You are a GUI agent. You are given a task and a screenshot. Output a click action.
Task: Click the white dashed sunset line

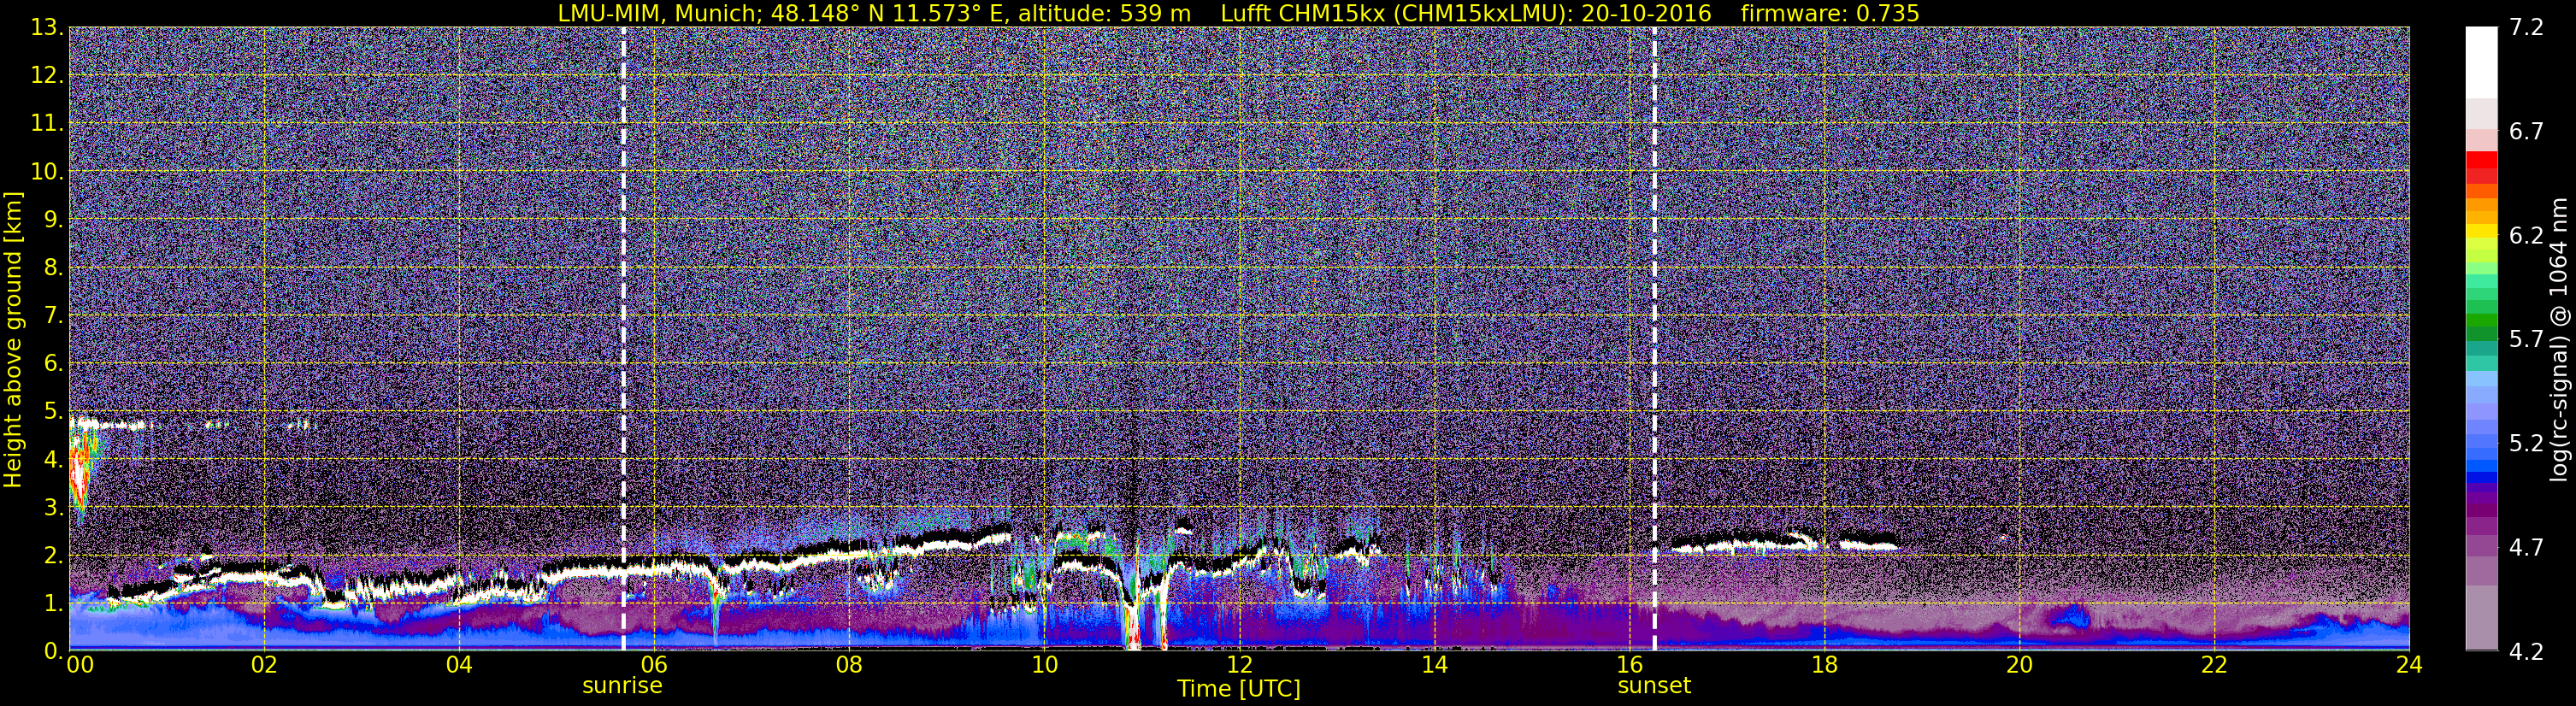(x=1654, y=339)
